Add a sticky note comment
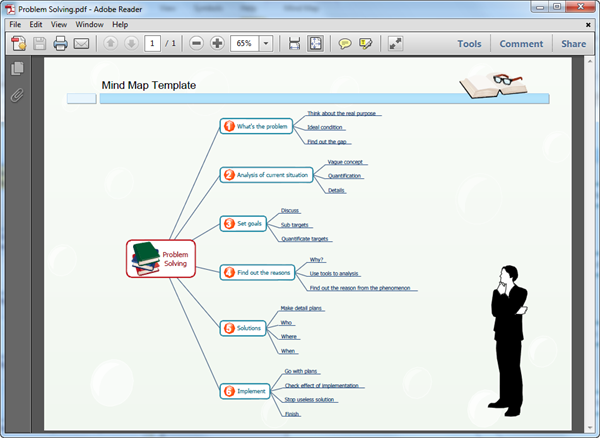 point(345,44)
